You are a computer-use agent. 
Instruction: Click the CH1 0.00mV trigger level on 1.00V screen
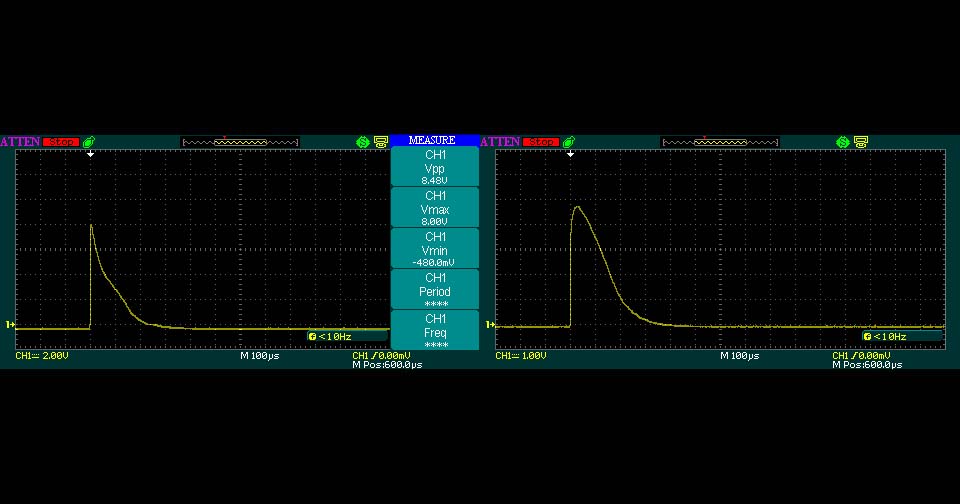861,356
